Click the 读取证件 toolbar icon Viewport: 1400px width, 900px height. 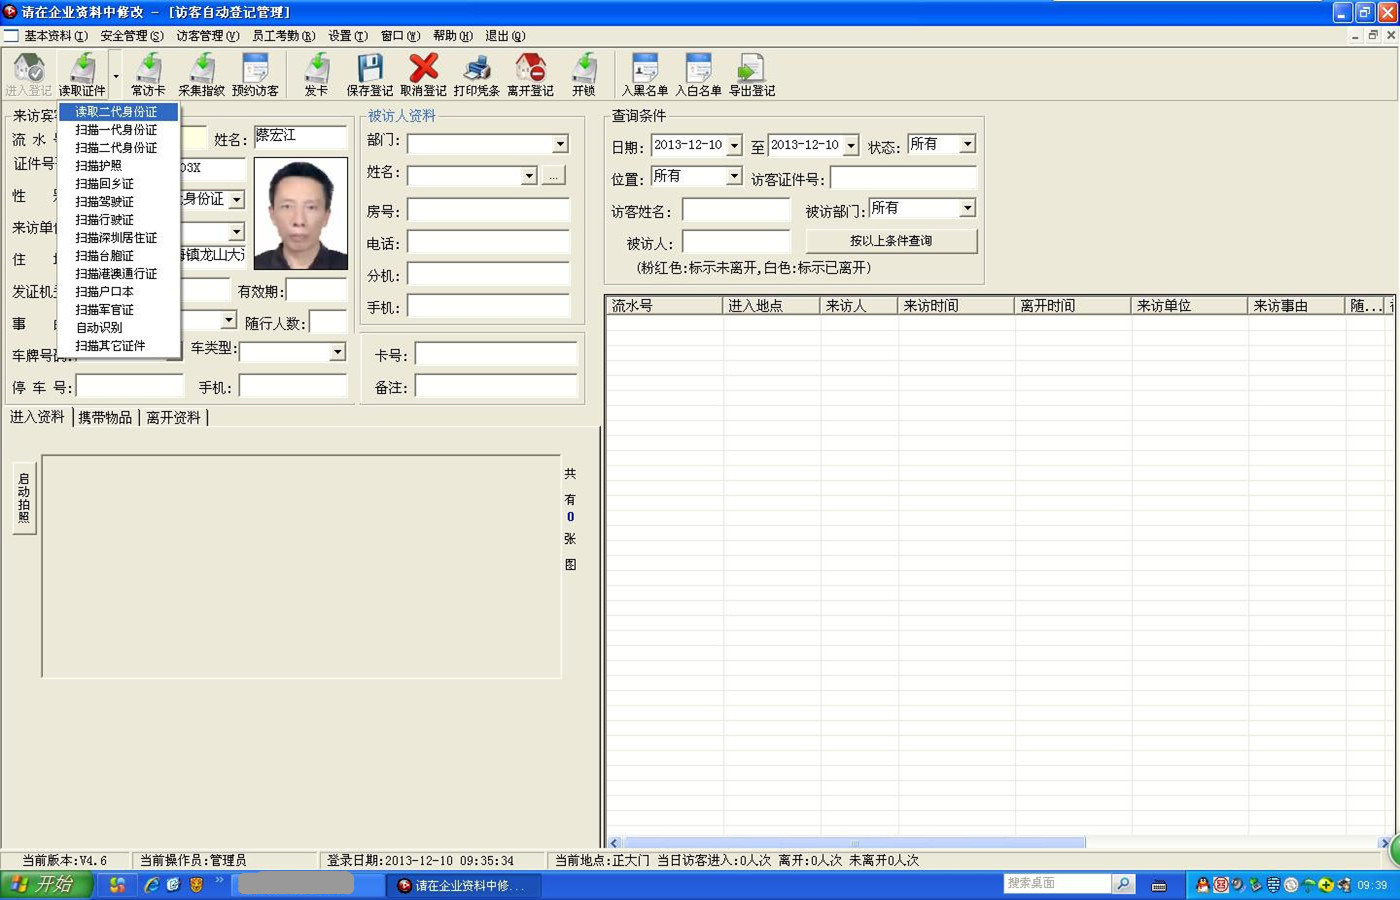[x=82, y=75]
